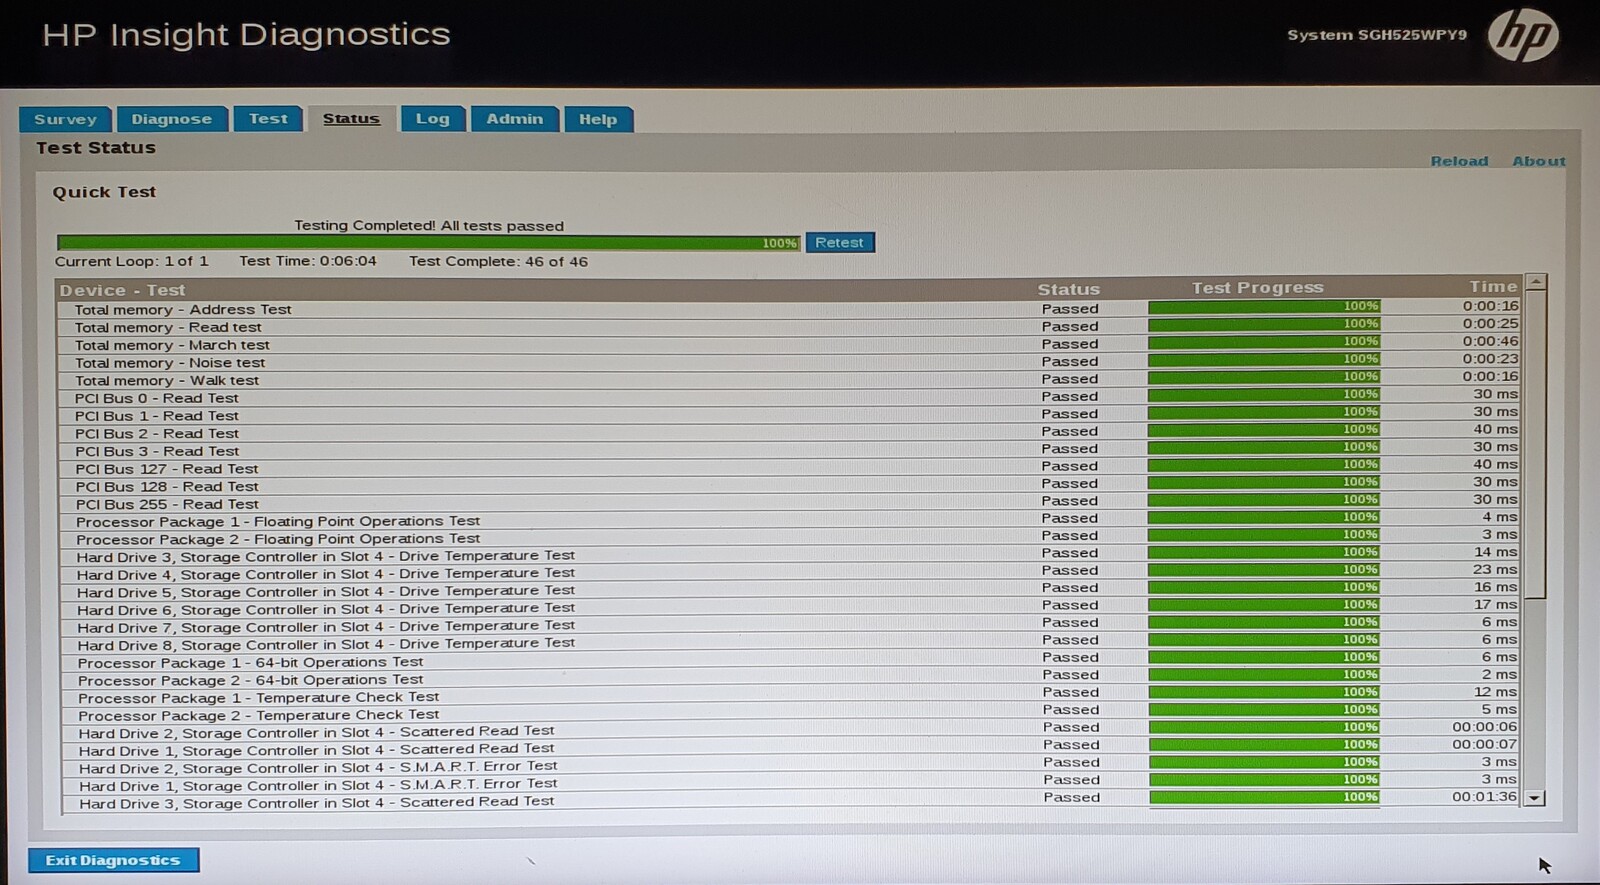
Task: Select Hard Drive 2 S.M.A.R.T. Error Test
Action: click(x=789, y=767)
